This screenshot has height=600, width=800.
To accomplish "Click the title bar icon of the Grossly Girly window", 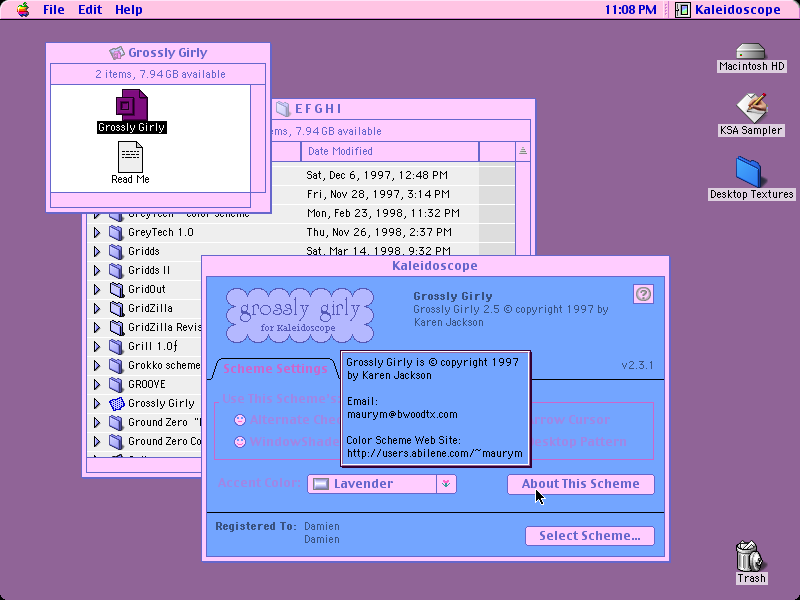I will click(117, 53).
